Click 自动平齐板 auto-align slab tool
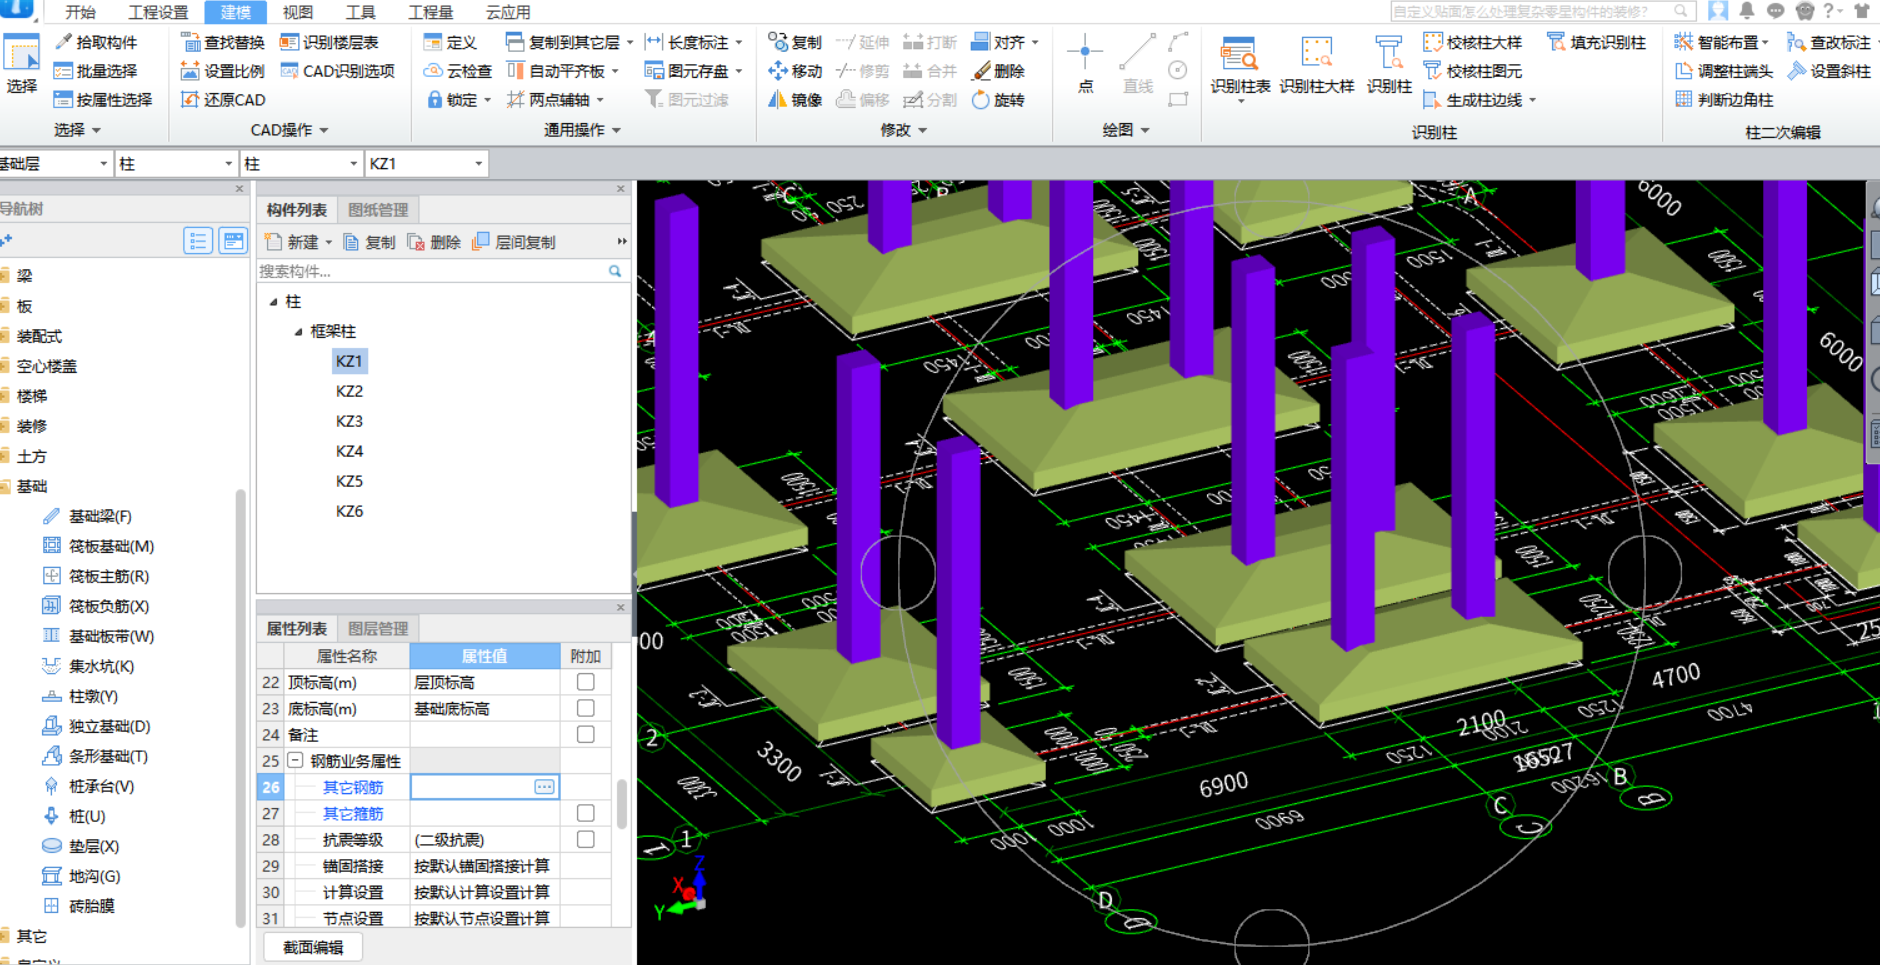The width and height of the screenshot is (1880, 965). pos(556,71)
